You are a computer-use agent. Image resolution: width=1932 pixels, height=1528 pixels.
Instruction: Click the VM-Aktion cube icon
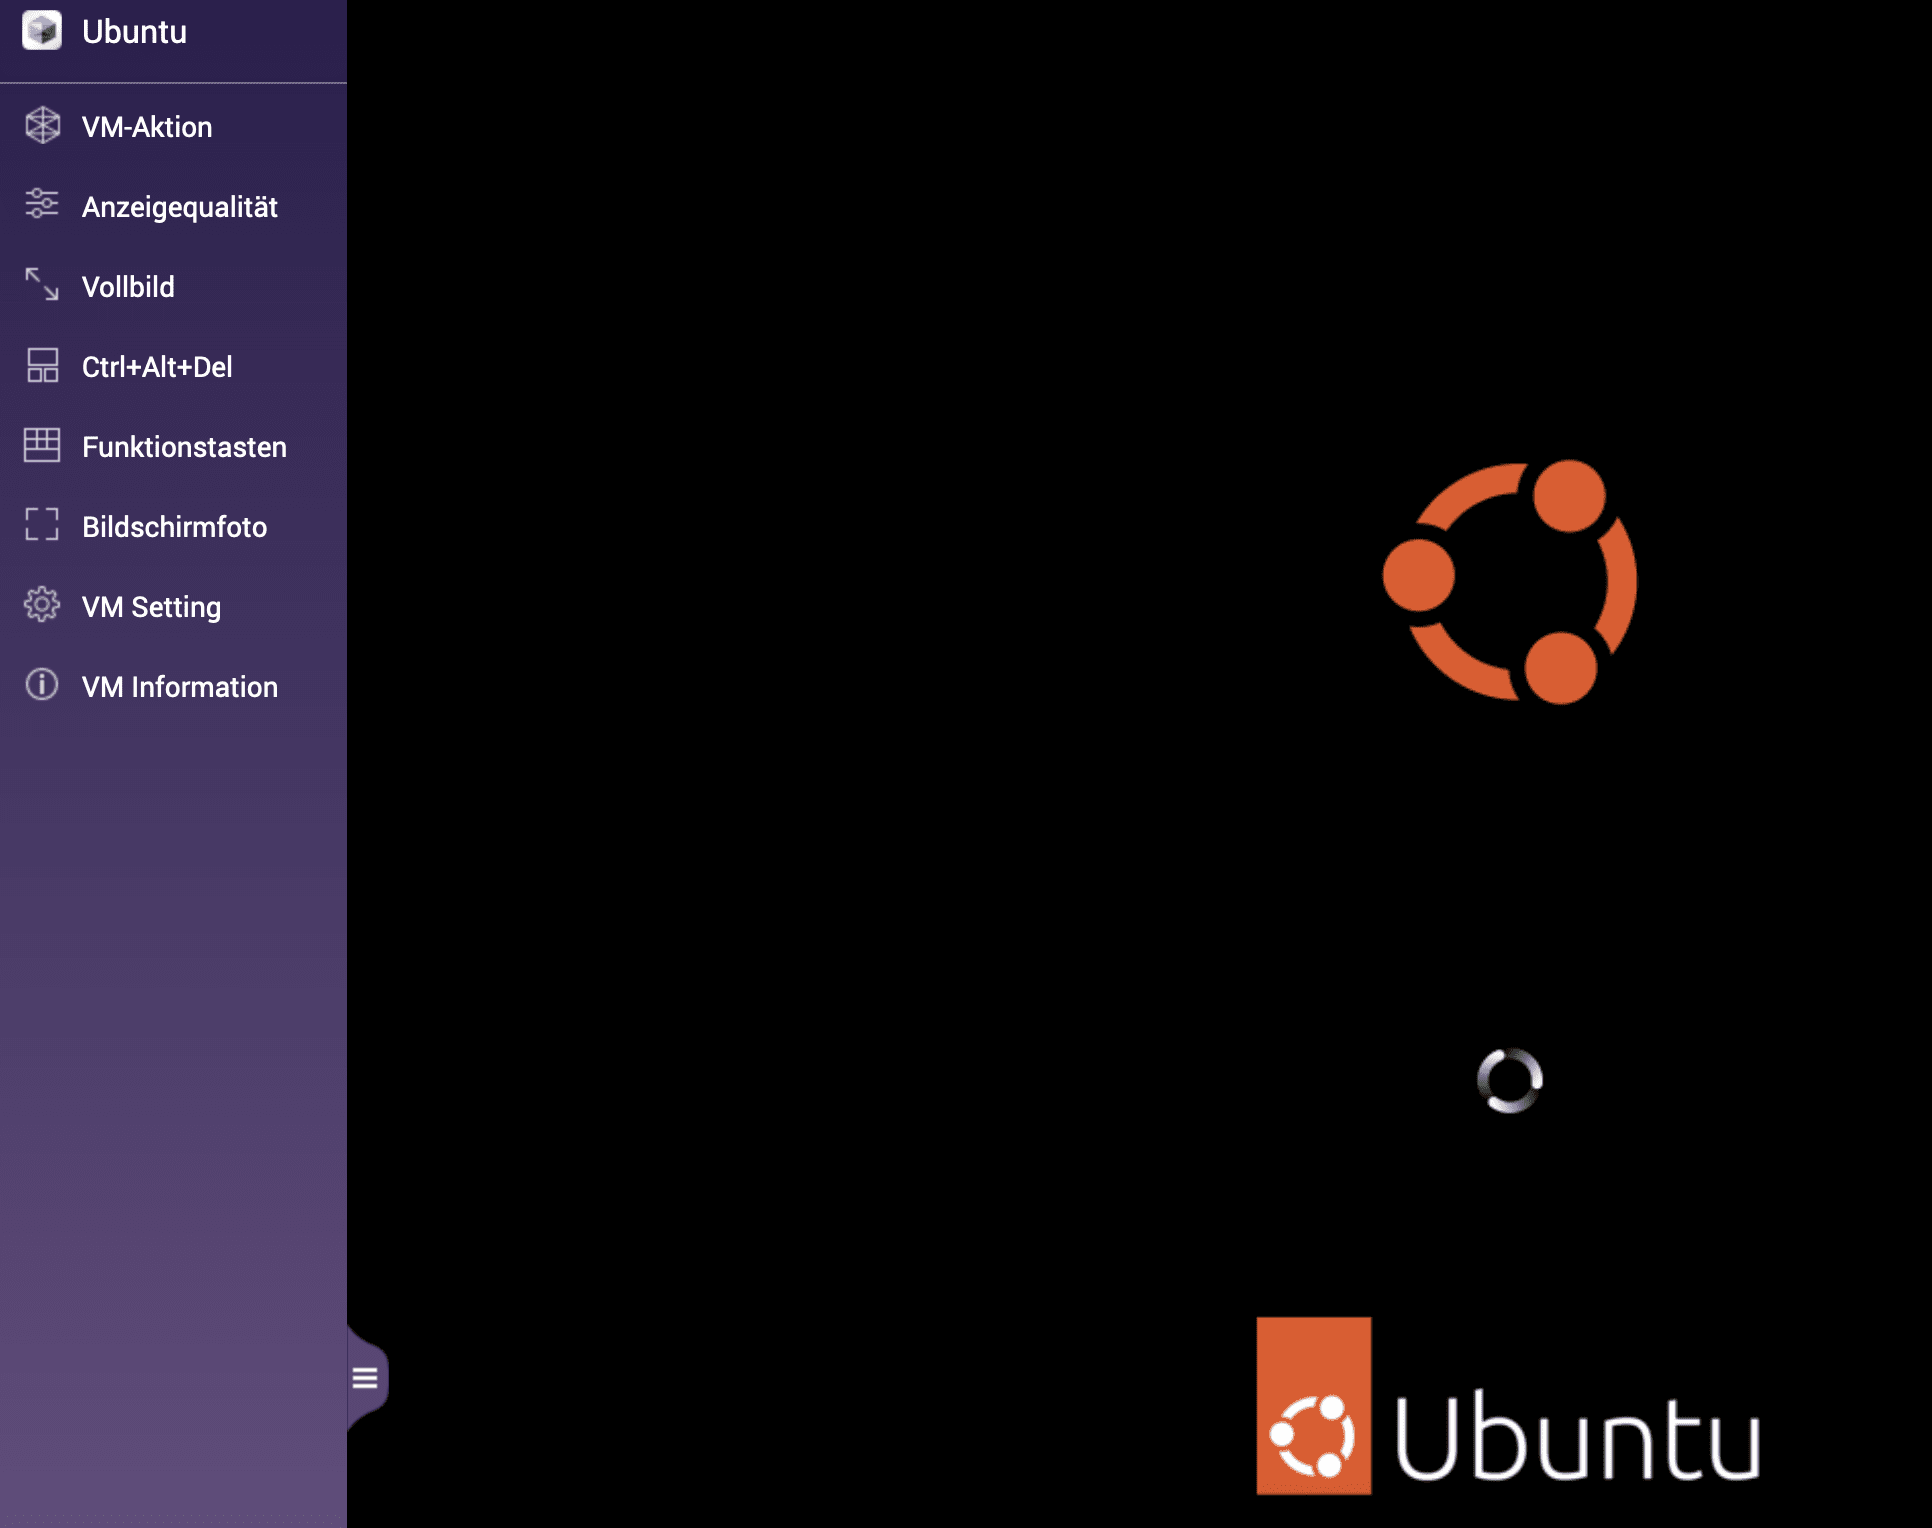point(42,126)
